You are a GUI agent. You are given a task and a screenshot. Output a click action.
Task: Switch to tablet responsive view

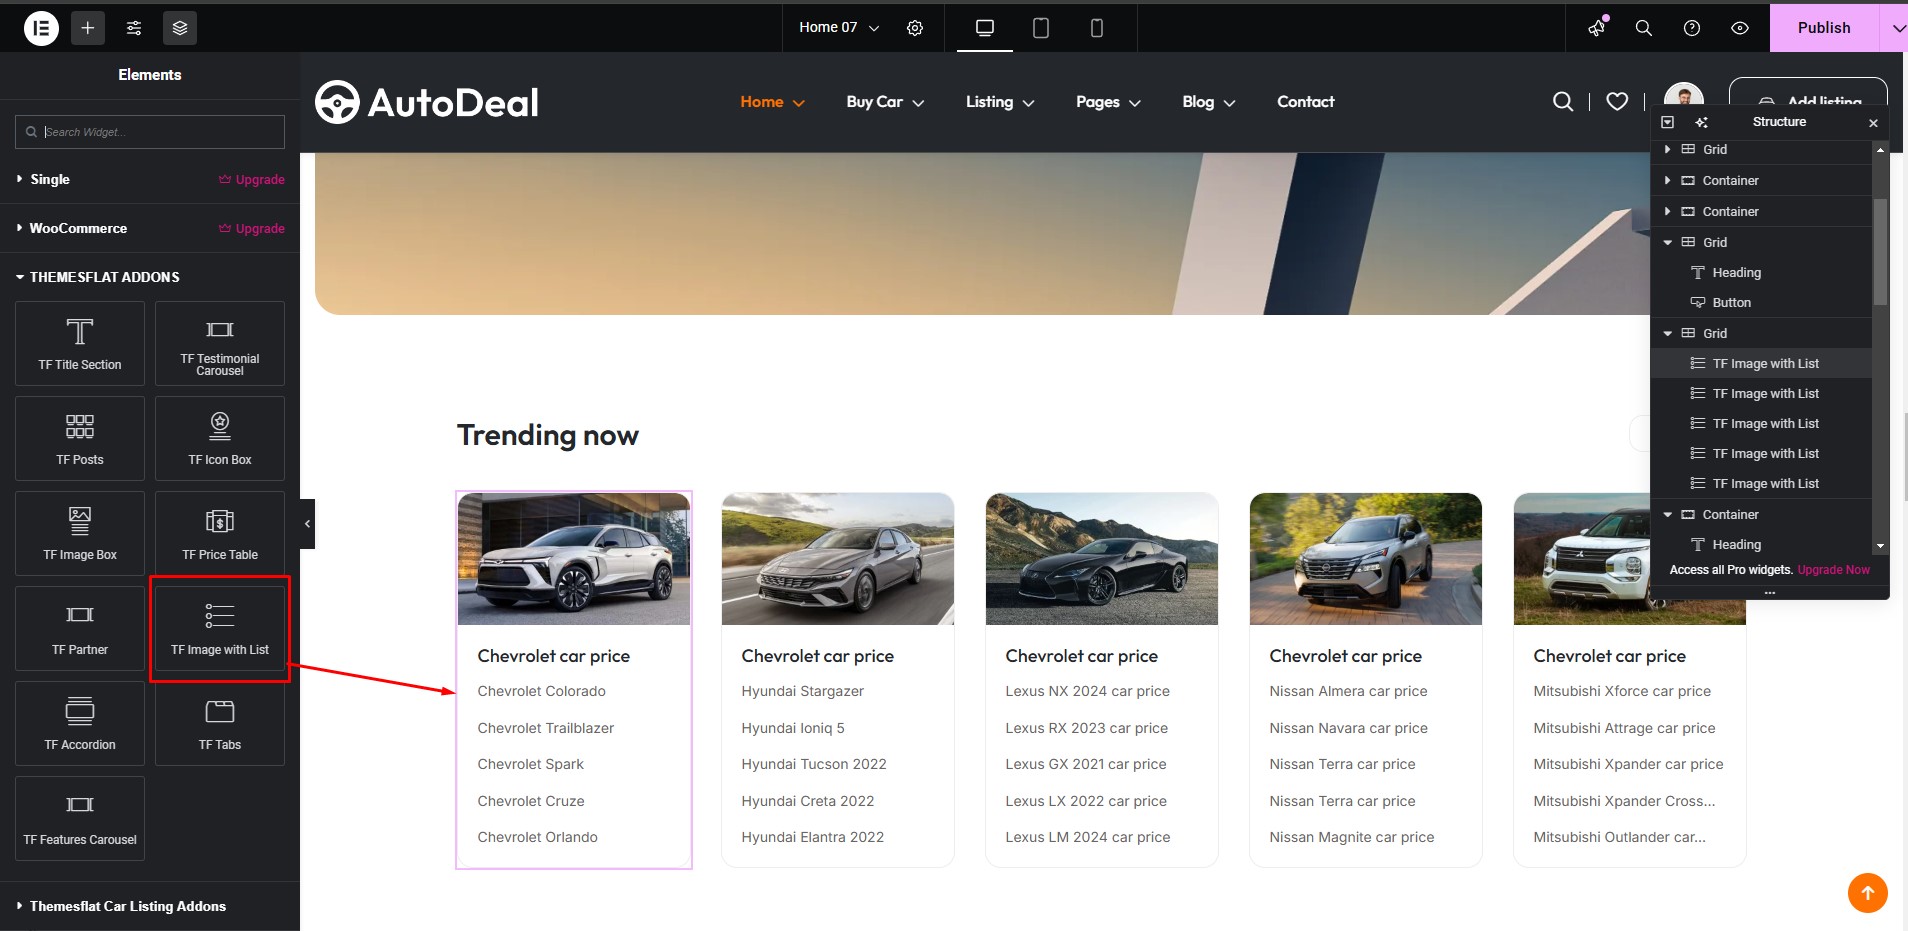[x=1041, y=28]
